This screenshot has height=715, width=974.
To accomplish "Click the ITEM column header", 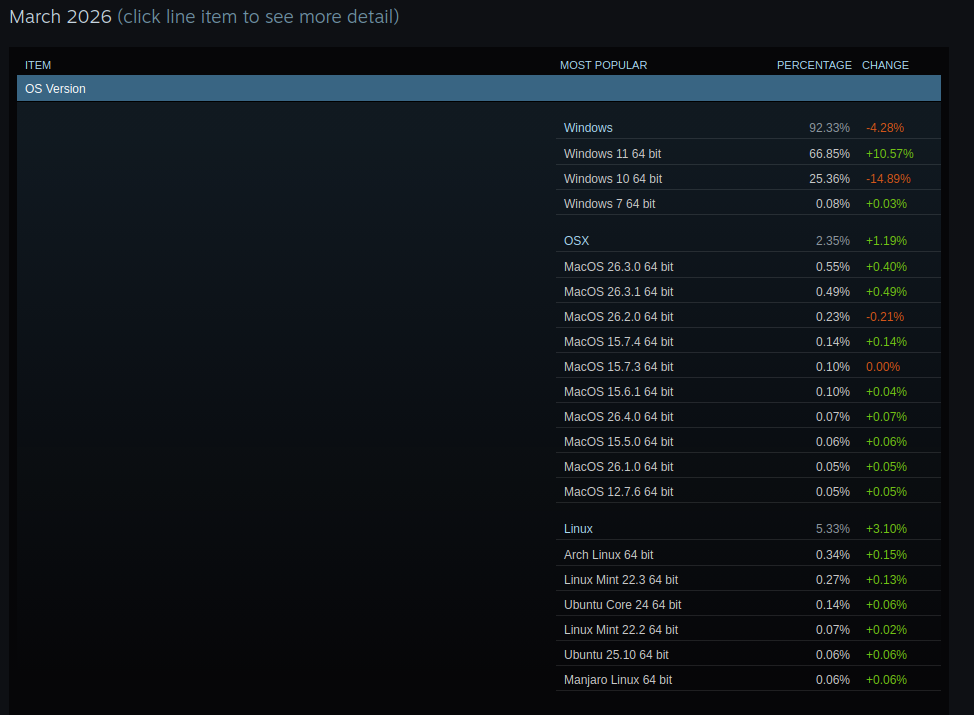I will tap(38, 65).
